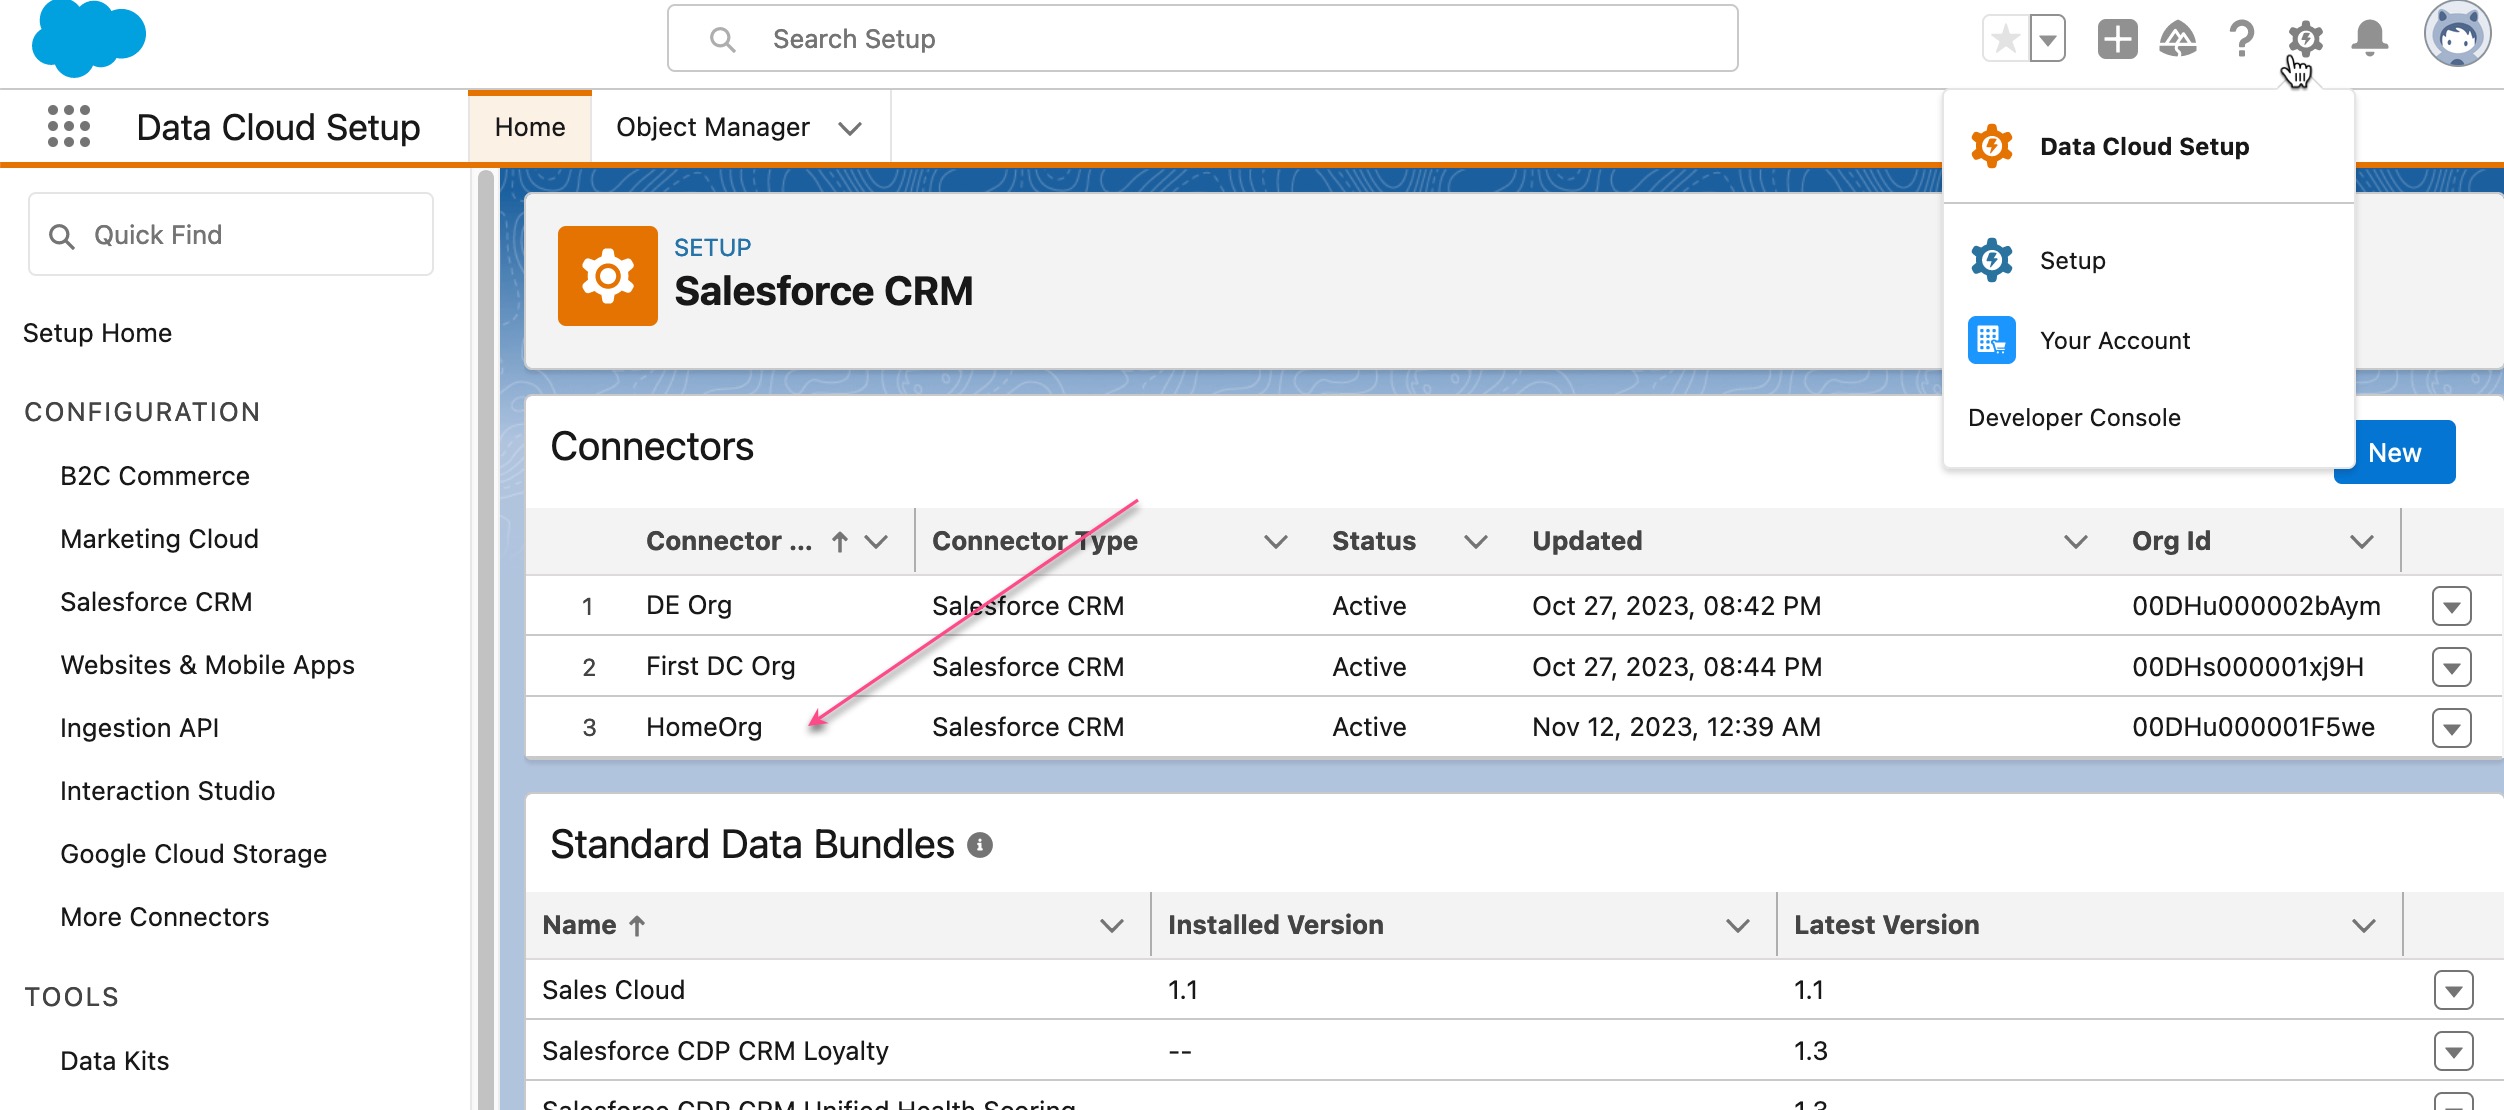Open B2C Commerce configuration
Image resolution: width=2504 pixels, height=1110 pixels.
155,476
